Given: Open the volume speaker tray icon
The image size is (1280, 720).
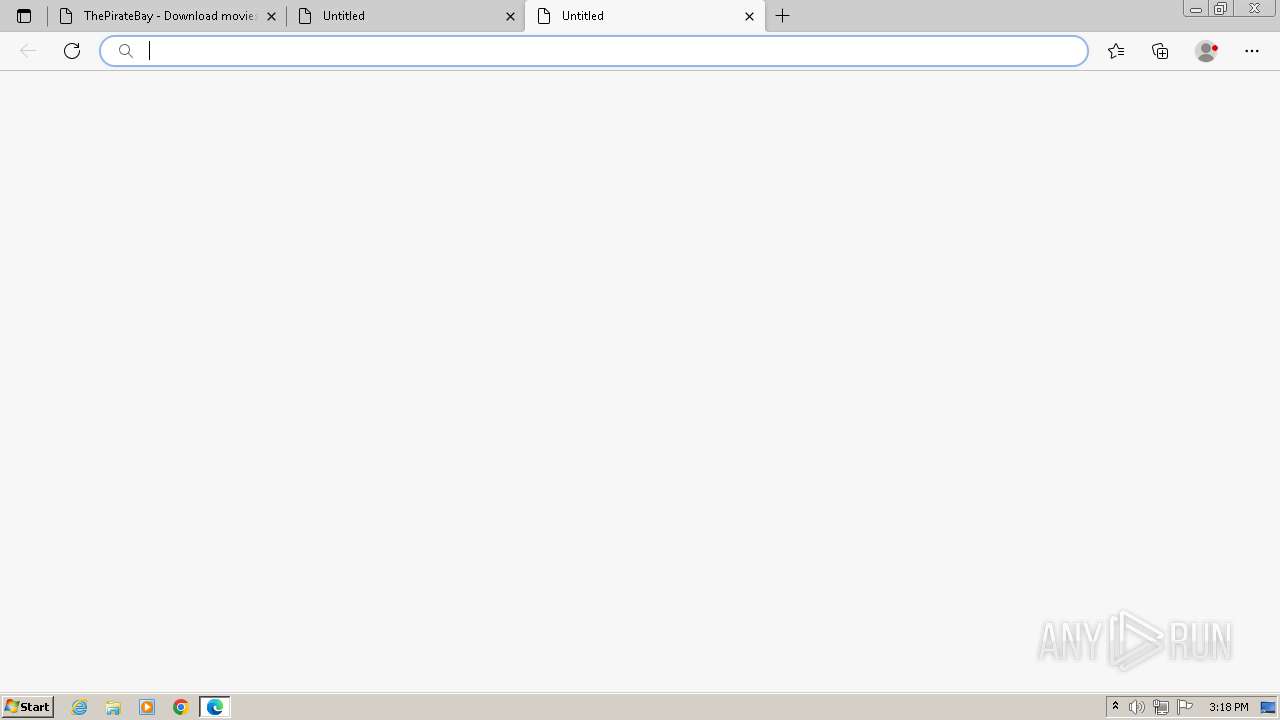Looking at the screenshot, I should click(1137, 707).
